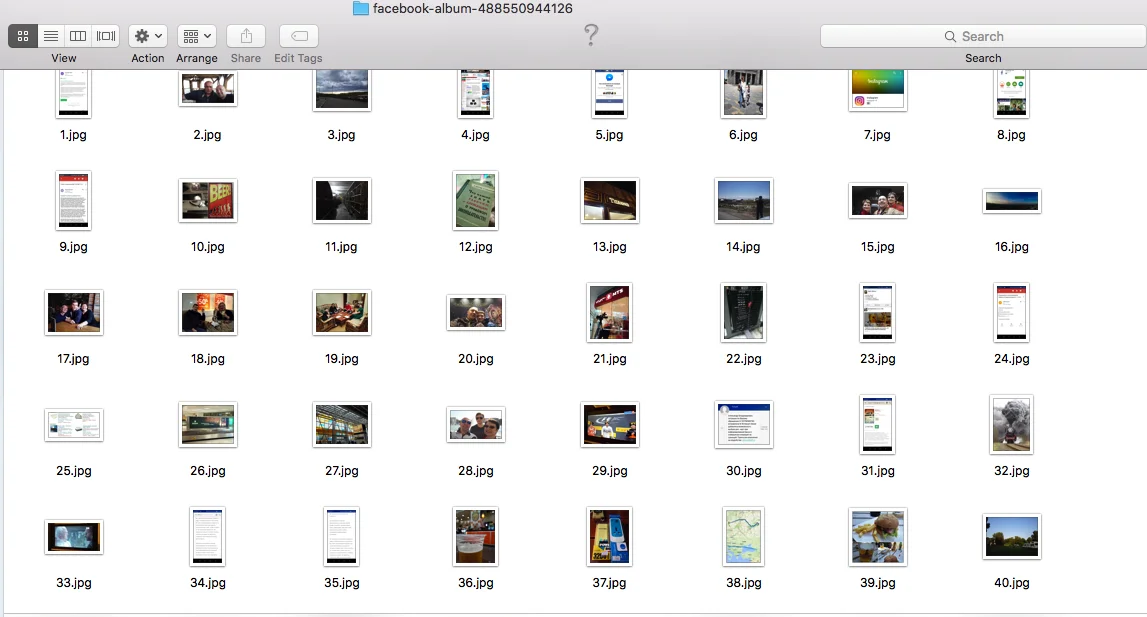
Task: Select the 39.jpg burger photo thumbnail
Action: [x=878, y=536]
